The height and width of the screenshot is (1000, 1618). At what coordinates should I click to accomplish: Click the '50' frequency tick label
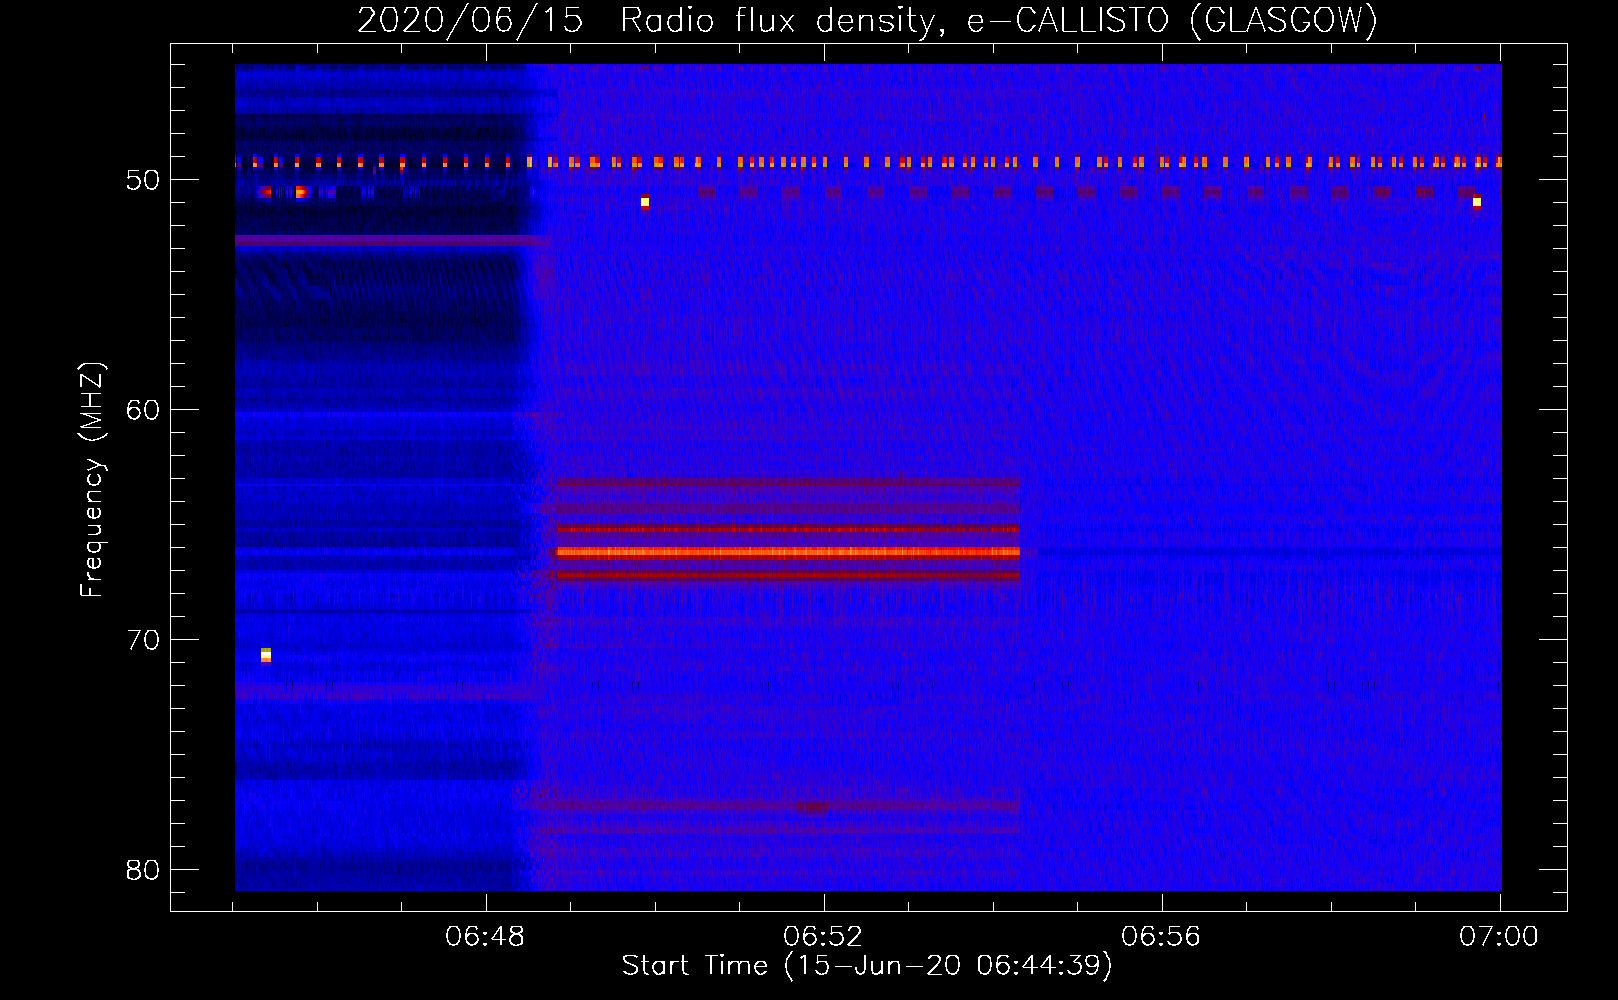tap(143, 180)
